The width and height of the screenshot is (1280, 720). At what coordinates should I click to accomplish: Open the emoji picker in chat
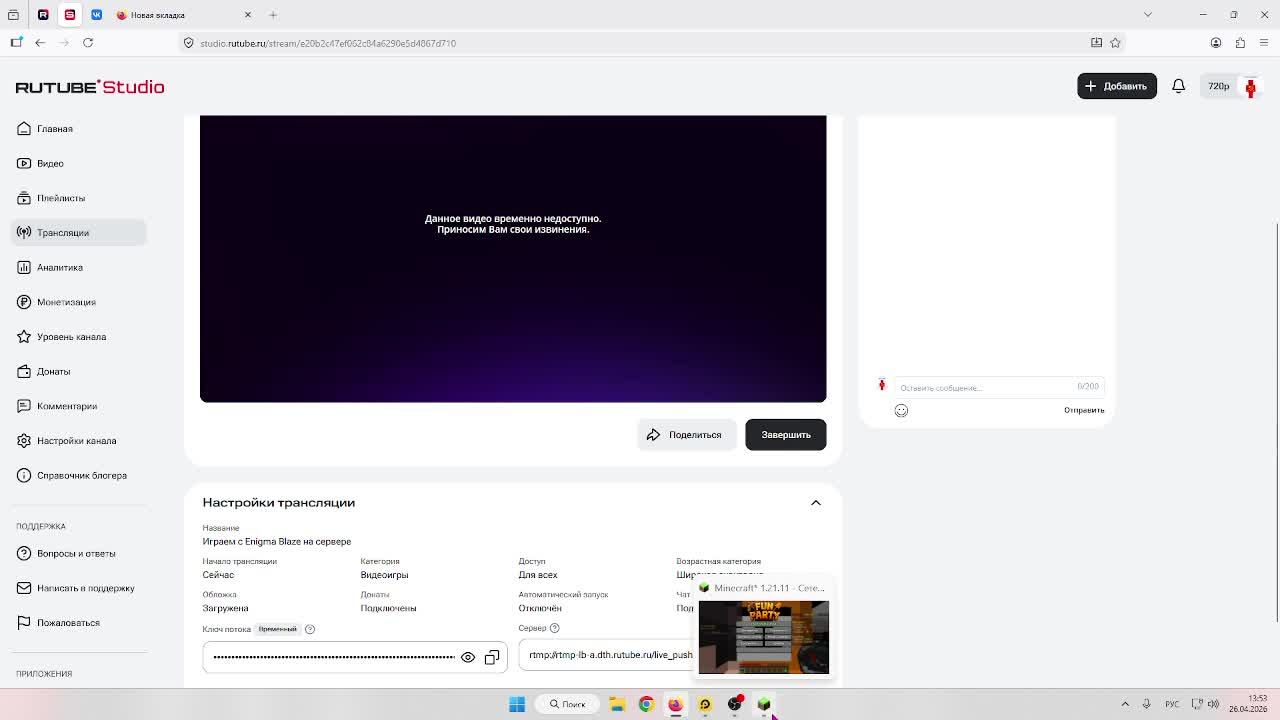(901, 411)
